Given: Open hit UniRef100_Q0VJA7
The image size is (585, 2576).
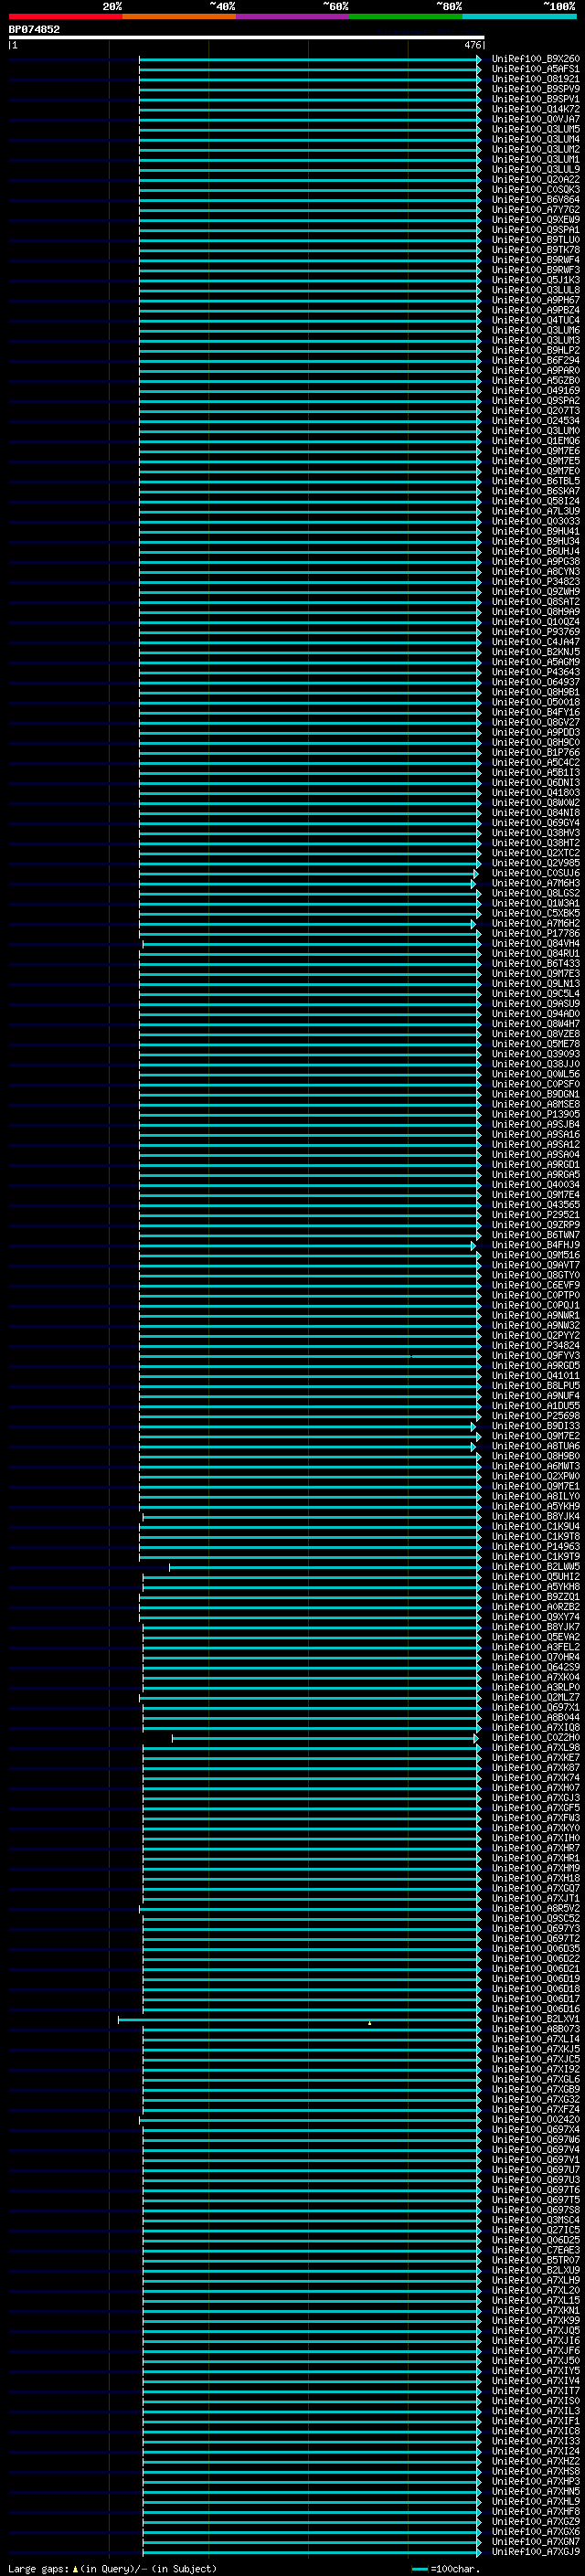Looking at the screenshot, I should [535, 119].
